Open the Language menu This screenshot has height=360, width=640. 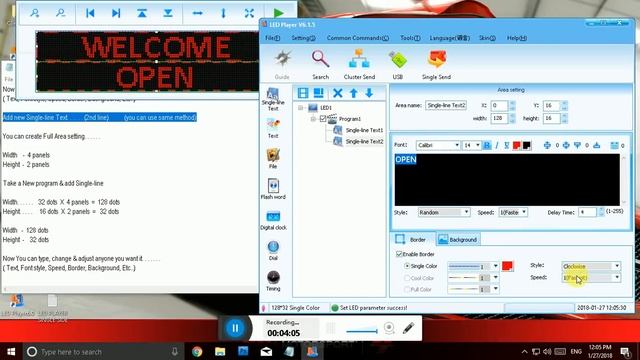[450, 38]
